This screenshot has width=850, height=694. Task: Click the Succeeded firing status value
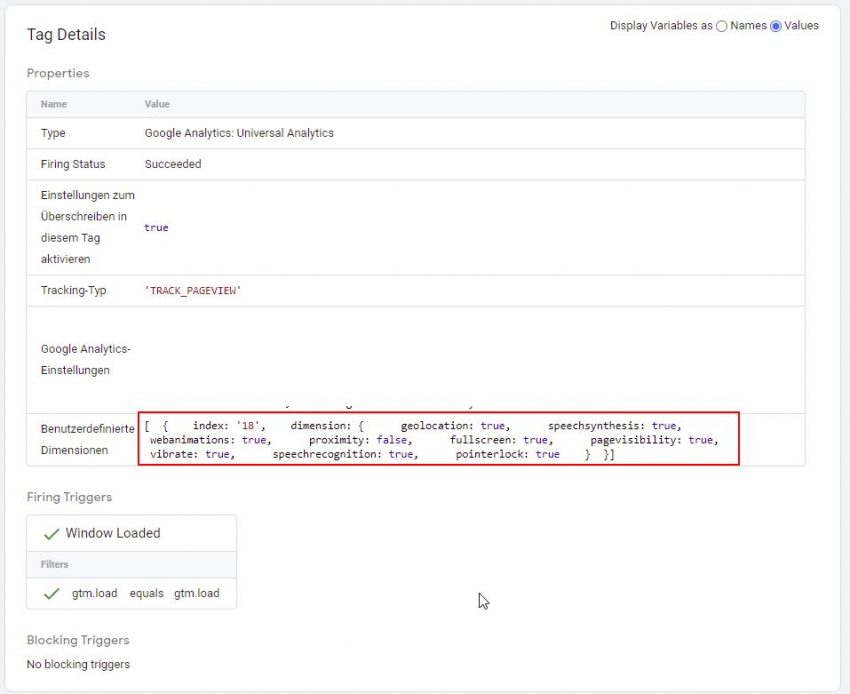[x=172, y=162]
